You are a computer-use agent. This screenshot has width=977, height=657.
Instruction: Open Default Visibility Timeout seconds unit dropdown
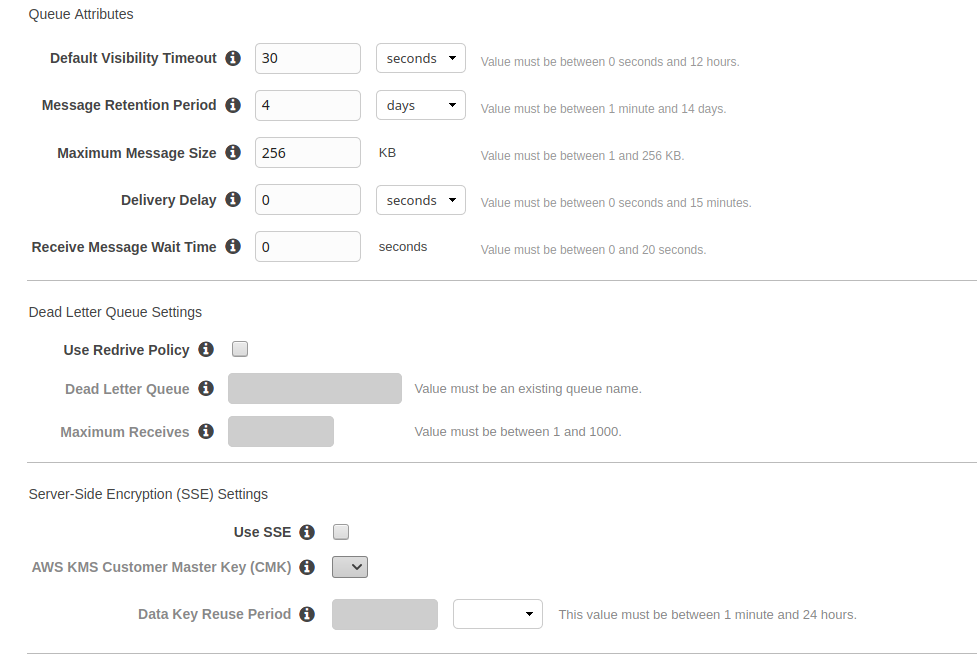421,58
